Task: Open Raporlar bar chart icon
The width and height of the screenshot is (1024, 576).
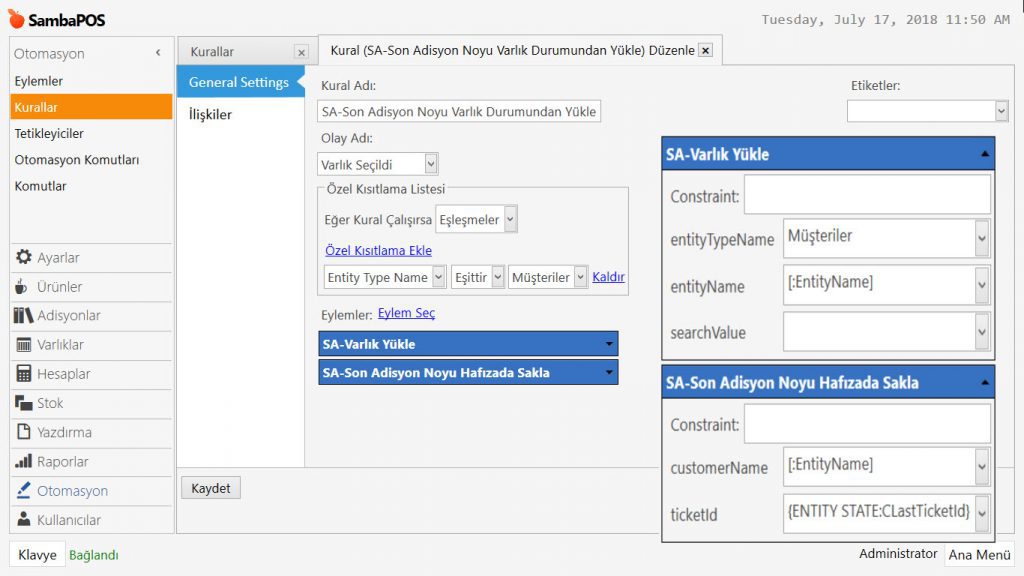Action: click(23, 462)
